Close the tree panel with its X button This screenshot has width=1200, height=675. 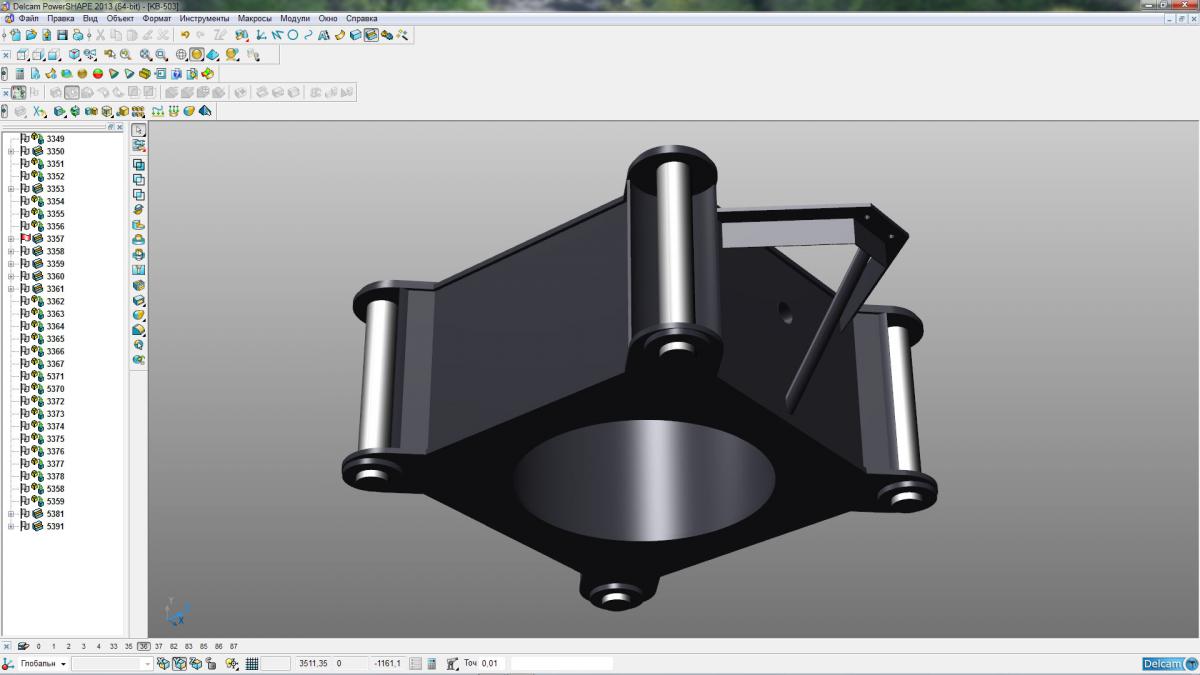(122, 128)
